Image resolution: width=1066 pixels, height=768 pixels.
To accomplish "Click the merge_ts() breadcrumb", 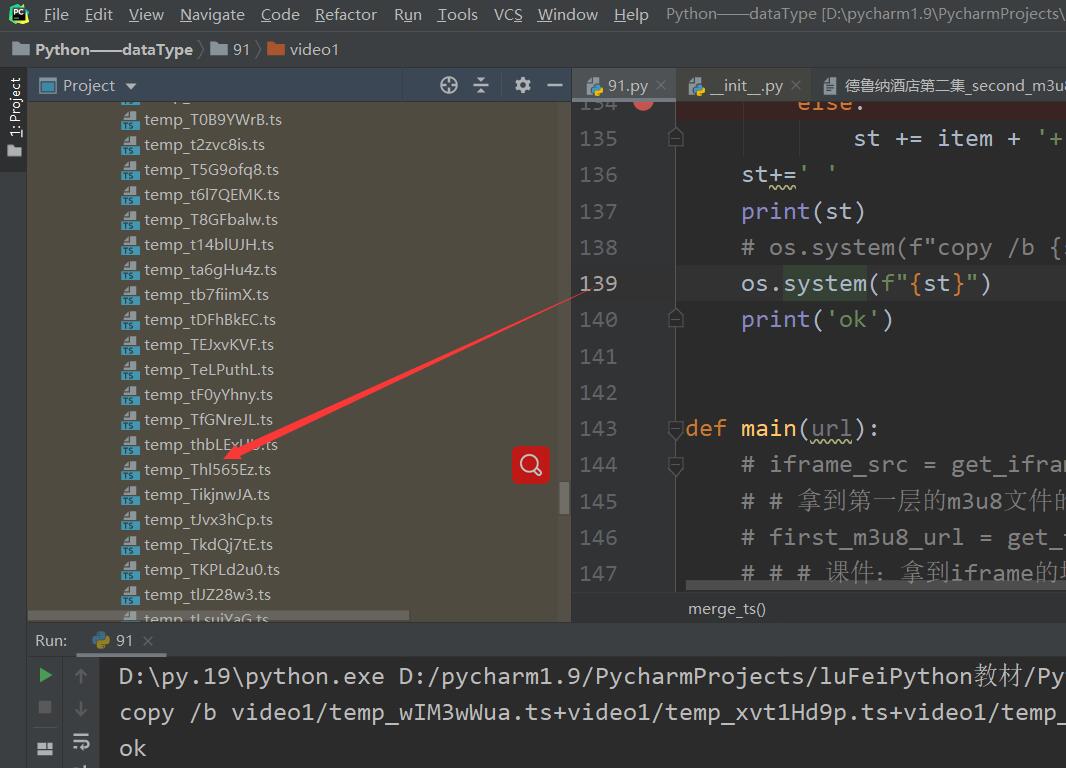I will click(727, 608).
